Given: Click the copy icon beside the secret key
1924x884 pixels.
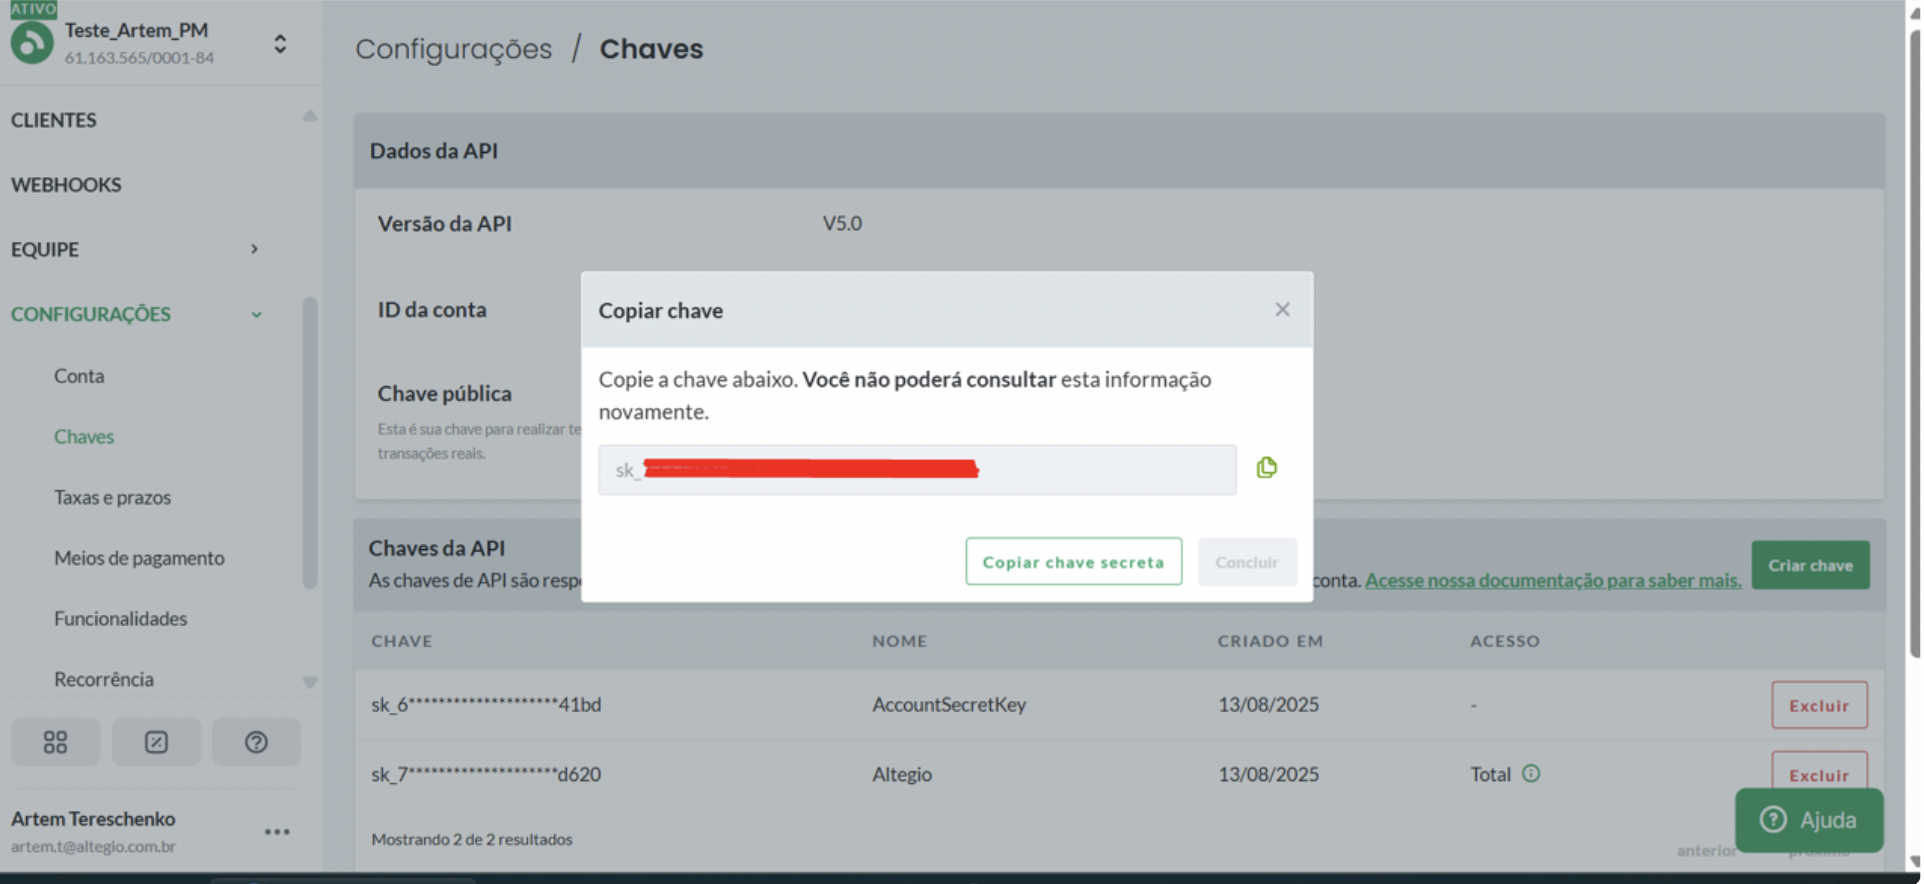Looking at the screenshot, I should (x=1266, y=468).
